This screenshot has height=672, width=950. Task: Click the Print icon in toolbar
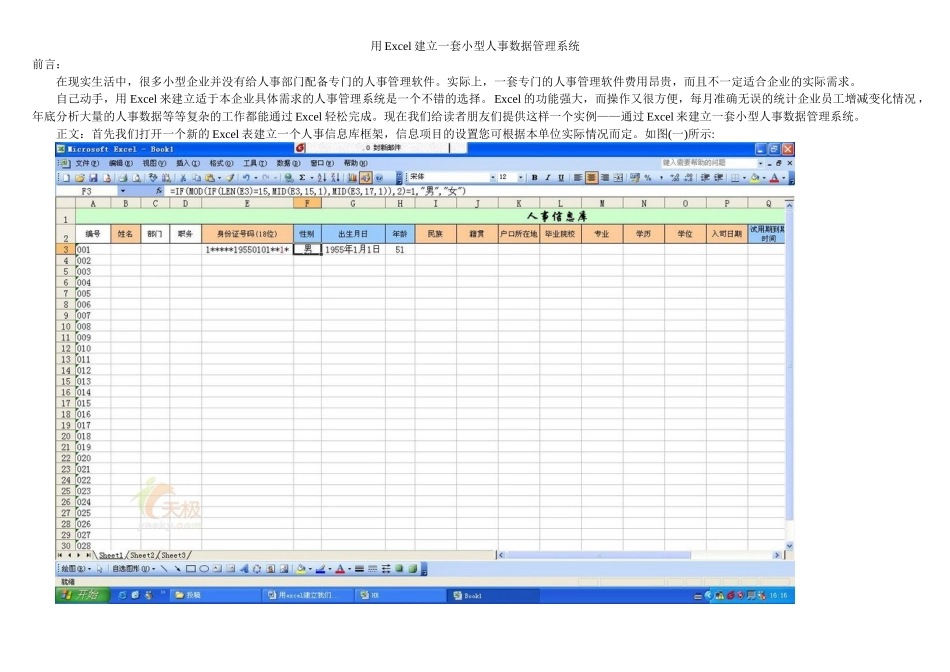click(123, 178)
